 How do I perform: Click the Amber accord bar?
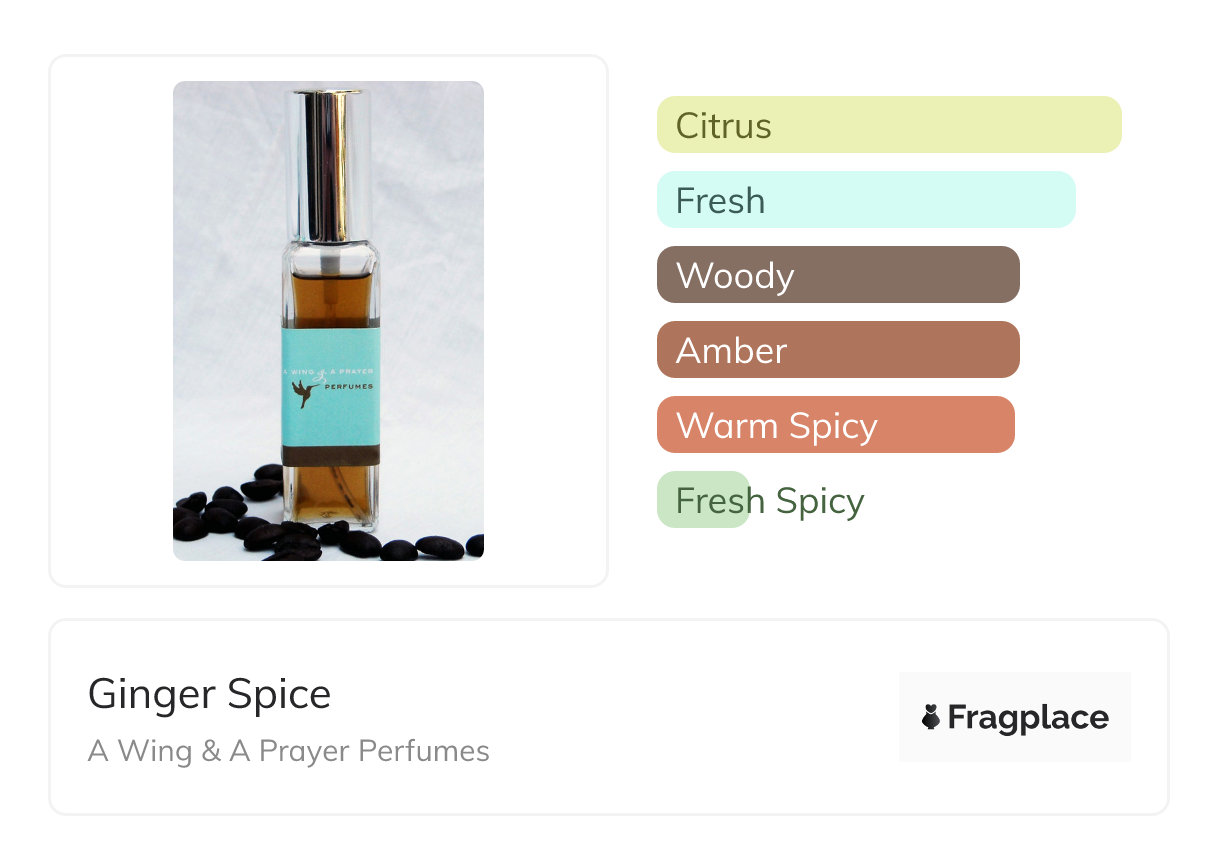[x=837, y=350]
